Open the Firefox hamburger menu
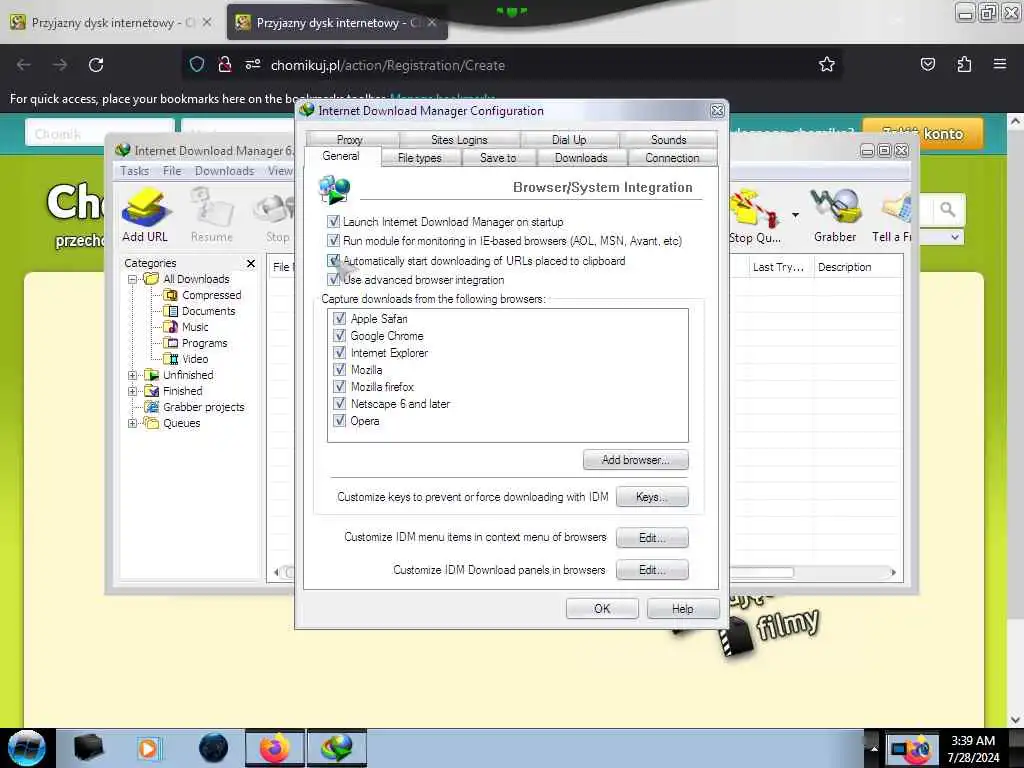 pyautogui.click(x=1000, y=64)
